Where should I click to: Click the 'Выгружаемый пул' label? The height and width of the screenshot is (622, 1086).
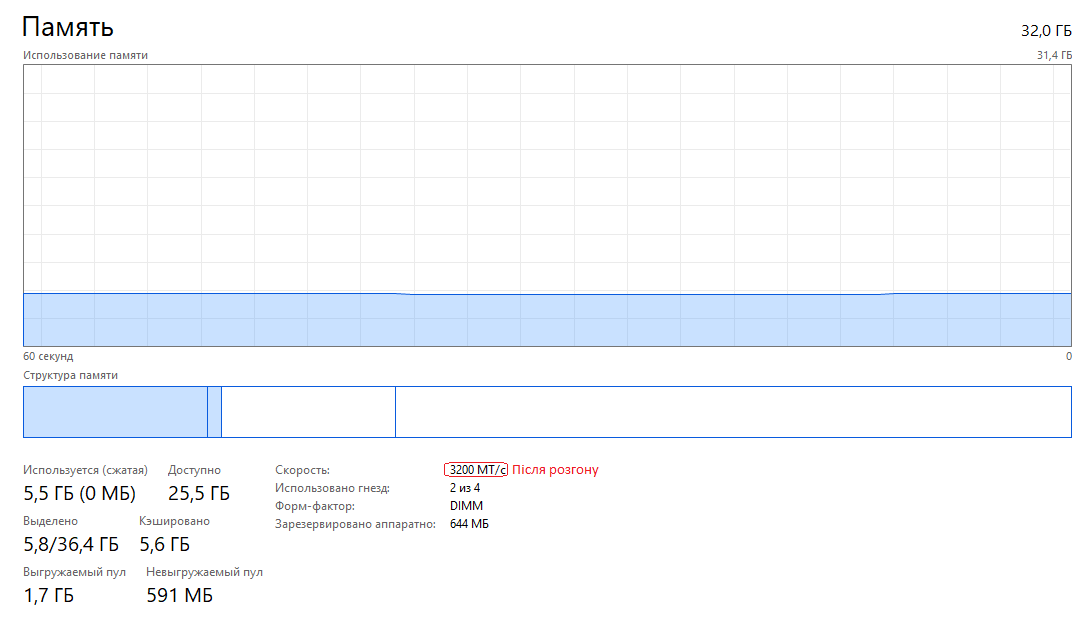[74, 572]
